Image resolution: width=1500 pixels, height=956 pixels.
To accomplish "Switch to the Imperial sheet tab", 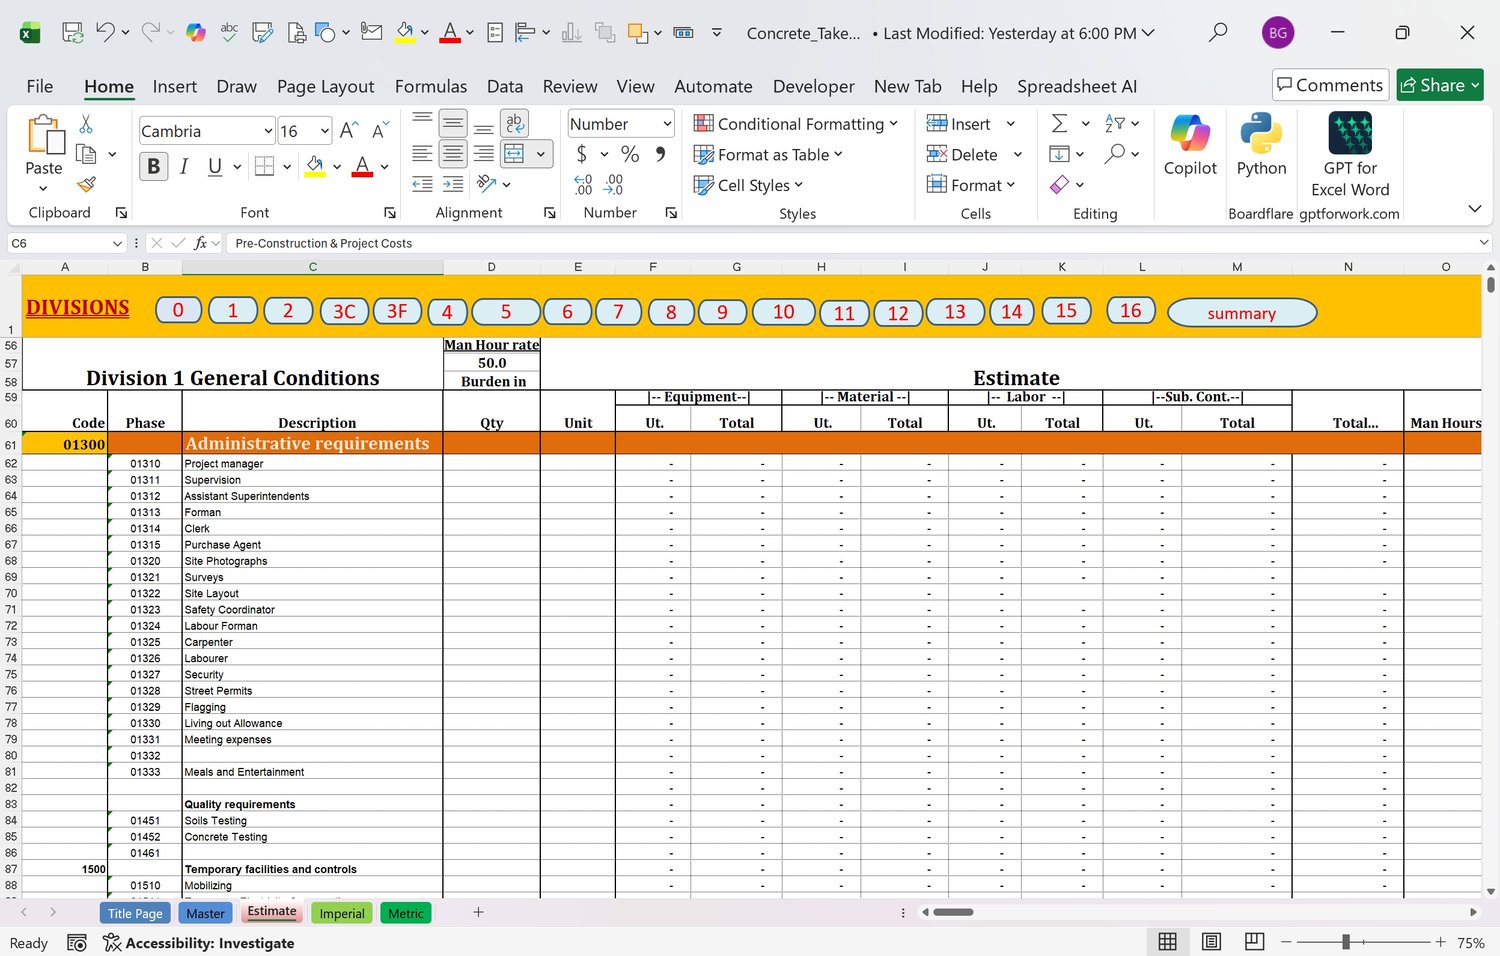I will click(342, 913).
